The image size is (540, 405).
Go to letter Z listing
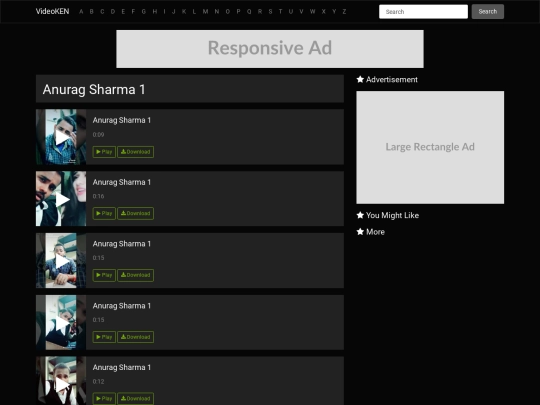click(344, 12)
